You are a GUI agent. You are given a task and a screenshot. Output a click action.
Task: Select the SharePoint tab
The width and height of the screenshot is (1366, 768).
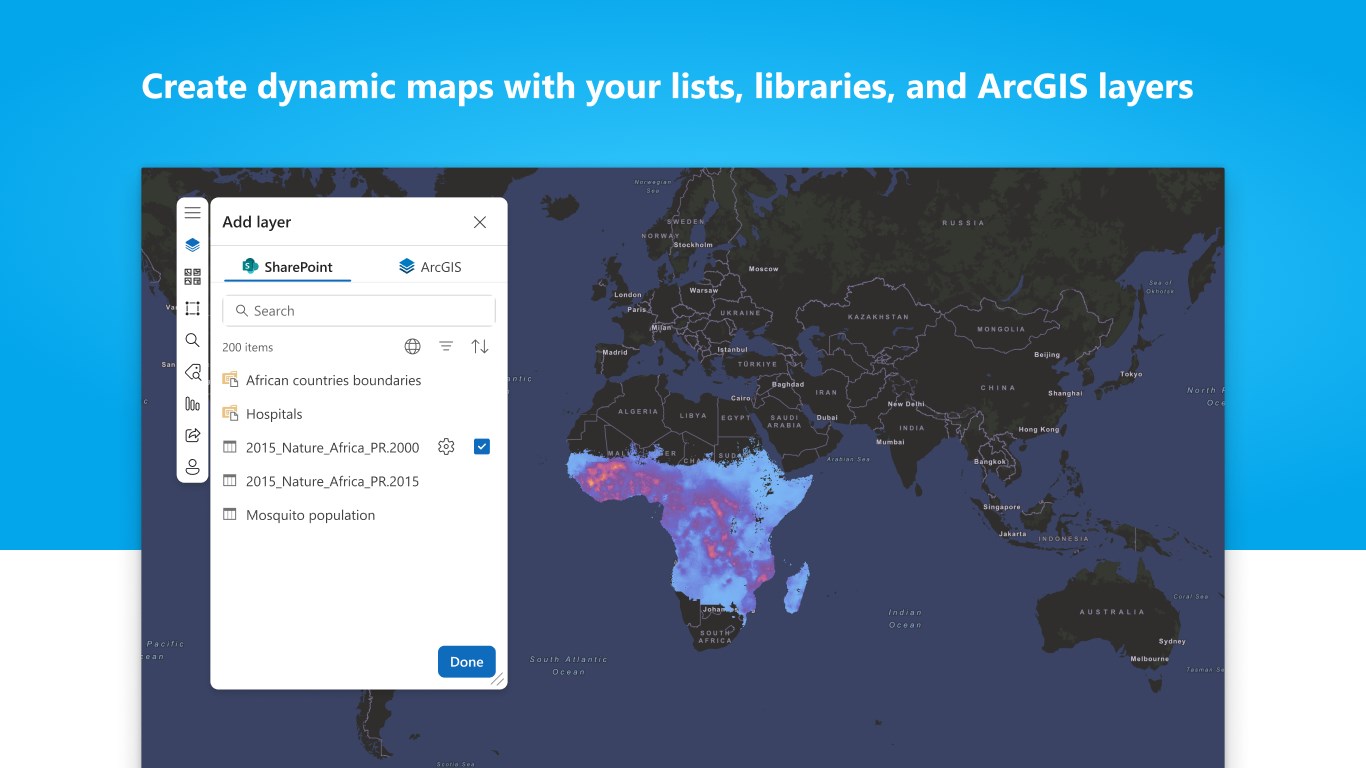pyautogui.click(x=288, y=267)
